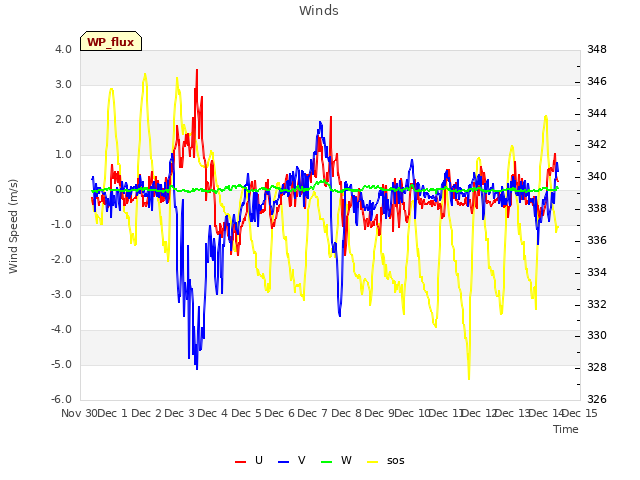This screenshot has height=480, width=640.
Task: Click the 346 right axis label
Action: (x=597, y=82)
